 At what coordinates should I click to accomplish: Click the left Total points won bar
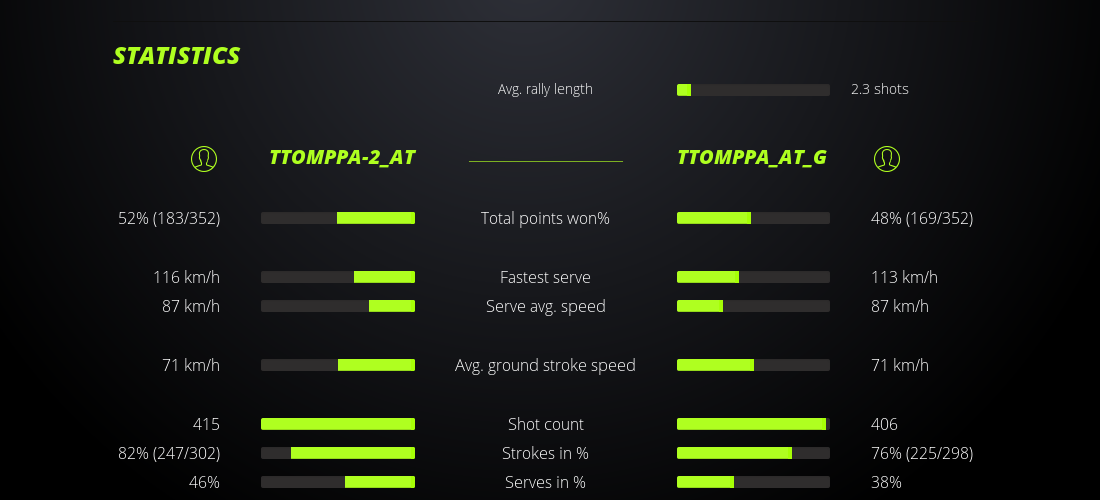[338, 218]
